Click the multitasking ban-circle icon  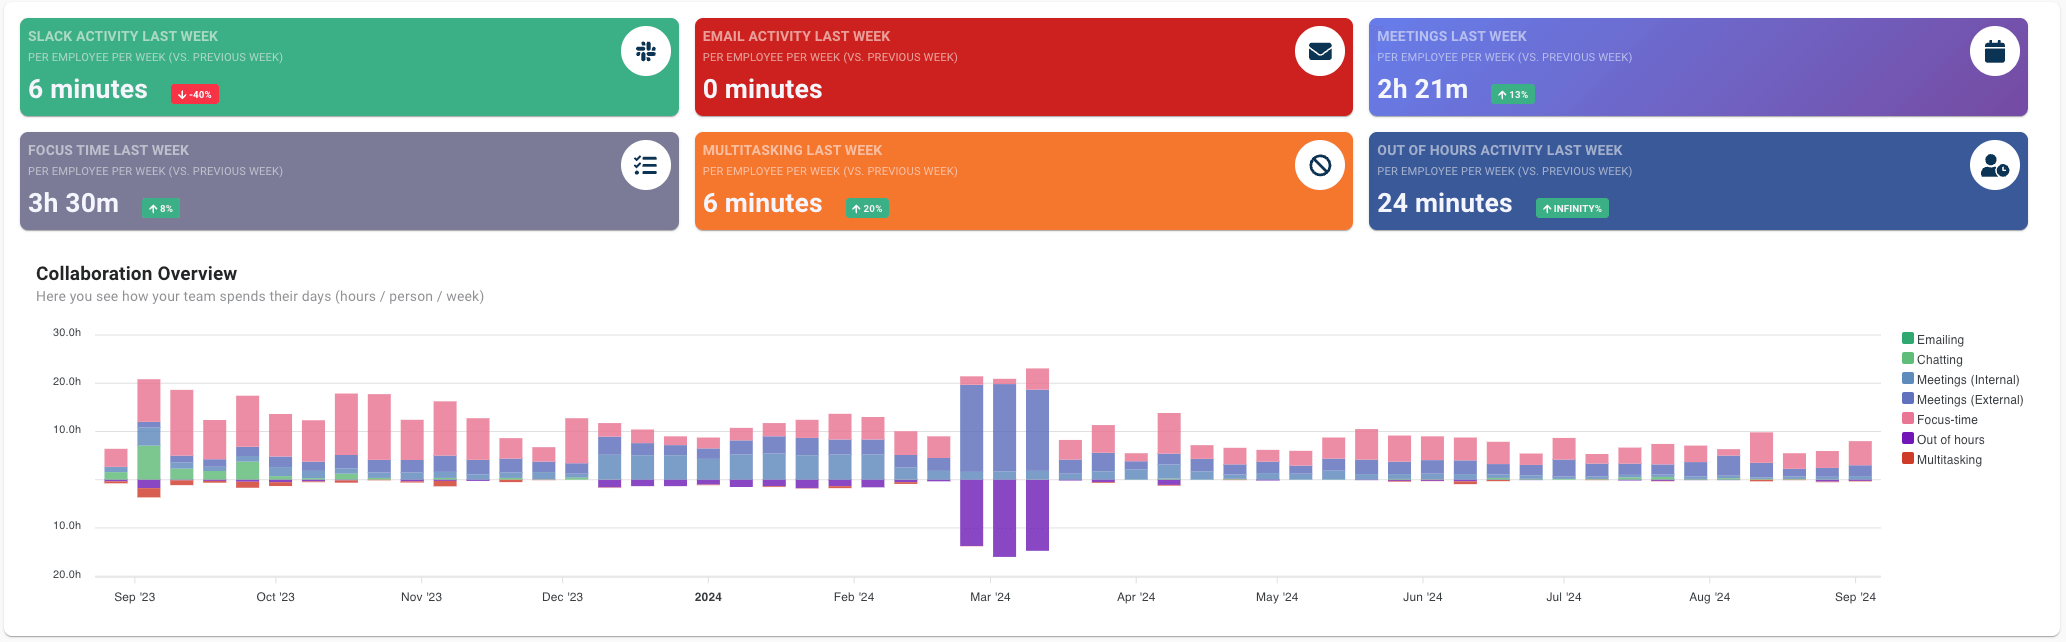pyautogui.click(x=1319, y=165)
